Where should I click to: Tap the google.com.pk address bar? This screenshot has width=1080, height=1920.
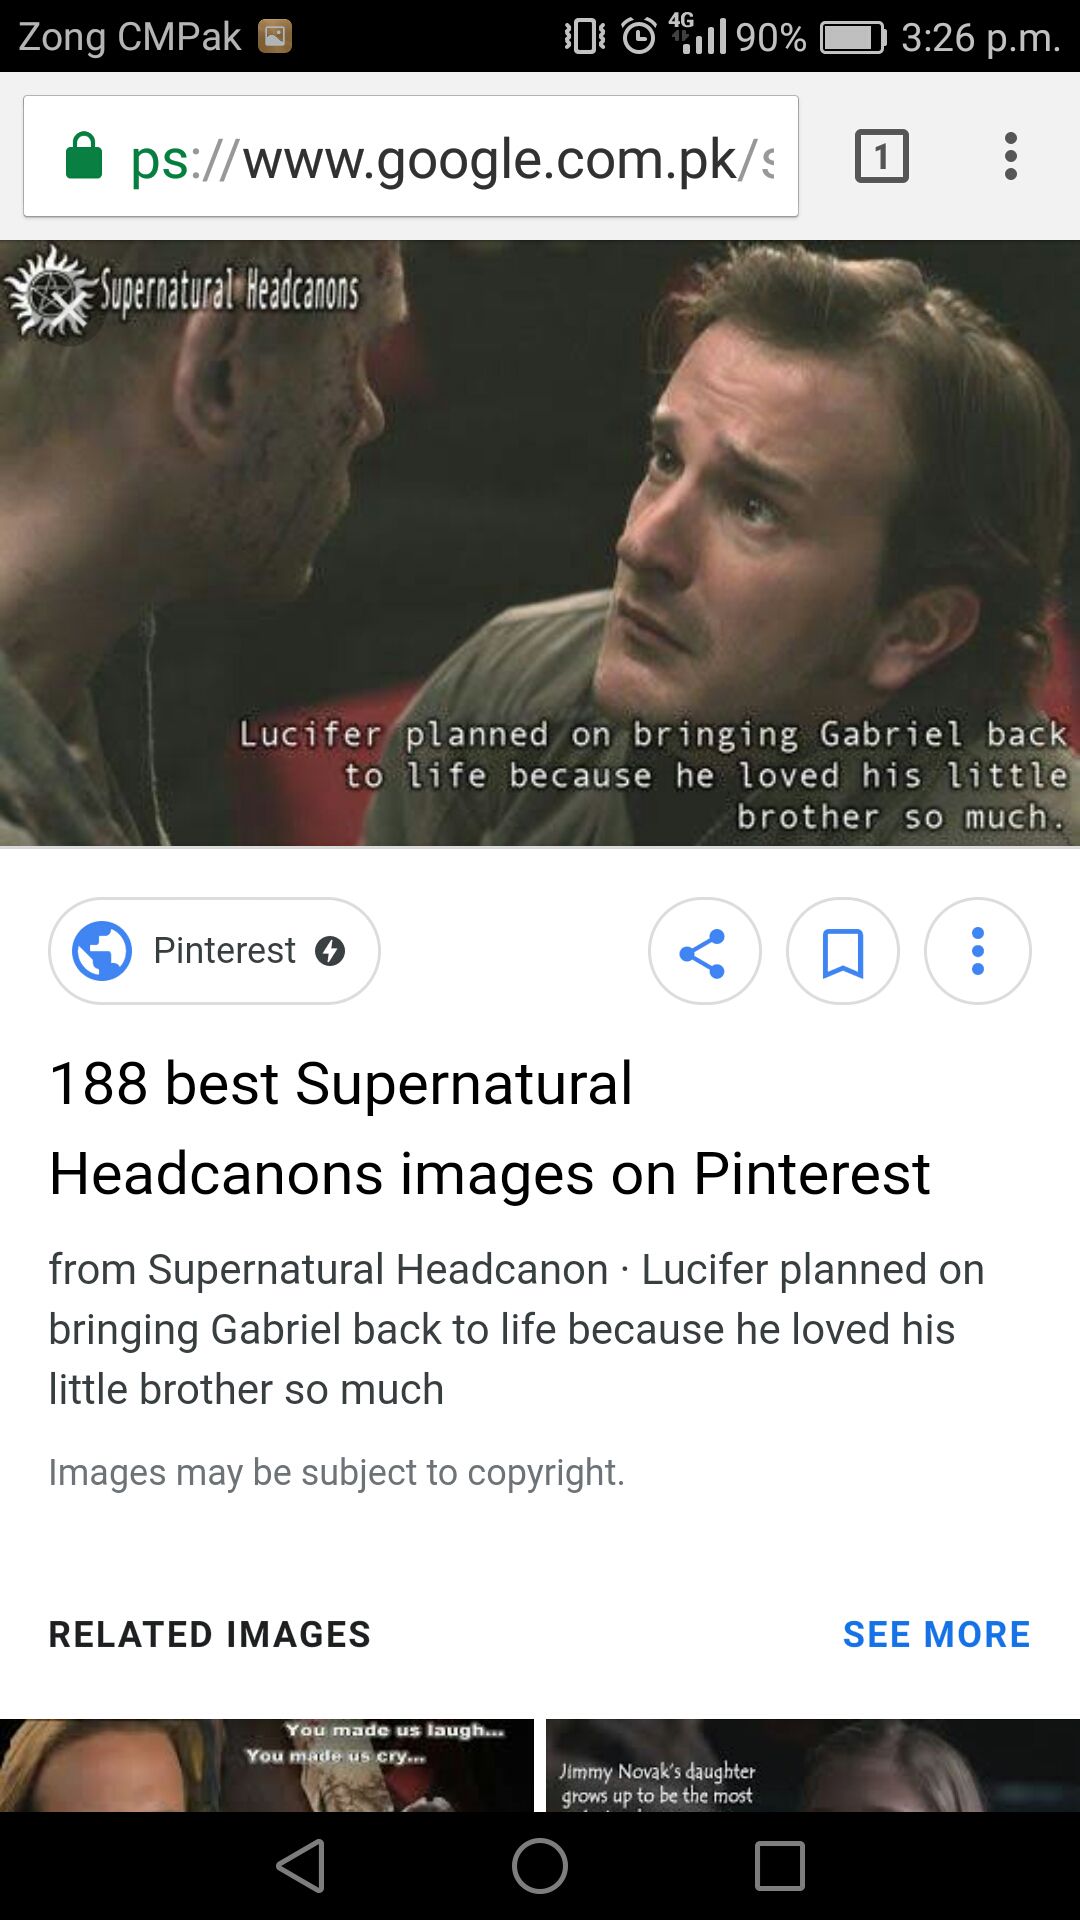click(411, 156)
